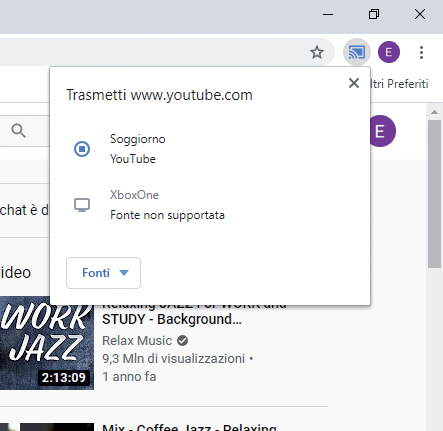Open the YouTube account avatar E
Screen dimensions: 443x431
(383, 131)
